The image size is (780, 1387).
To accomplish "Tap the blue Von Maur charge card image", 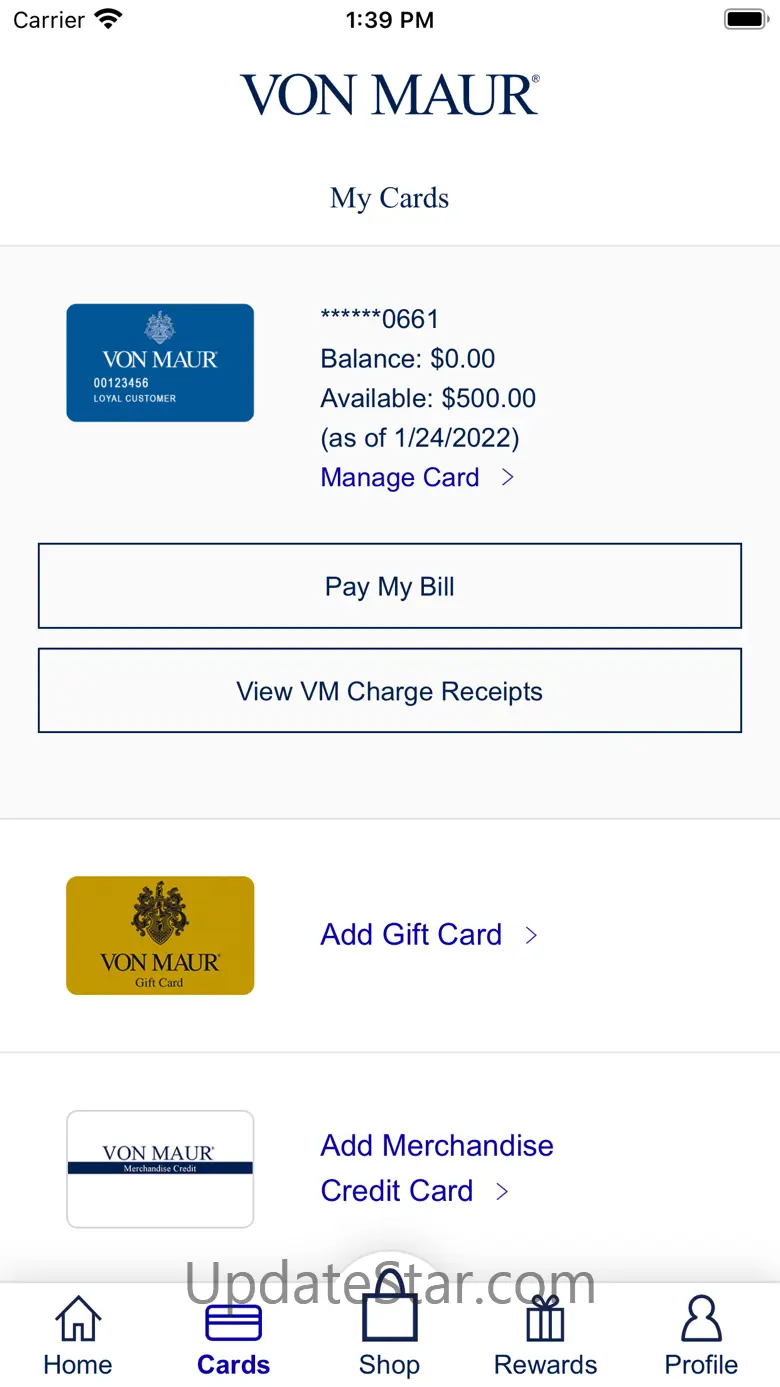I will [160, 363].
